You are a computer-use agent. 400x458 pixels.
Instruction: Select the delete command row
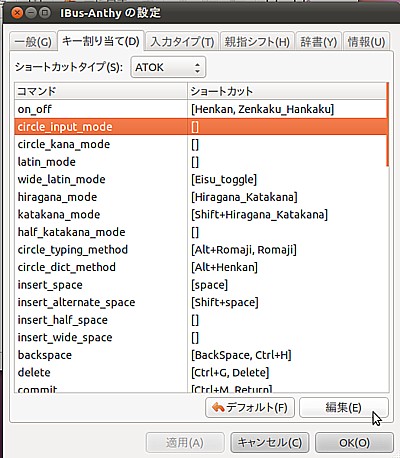point(200,372)
